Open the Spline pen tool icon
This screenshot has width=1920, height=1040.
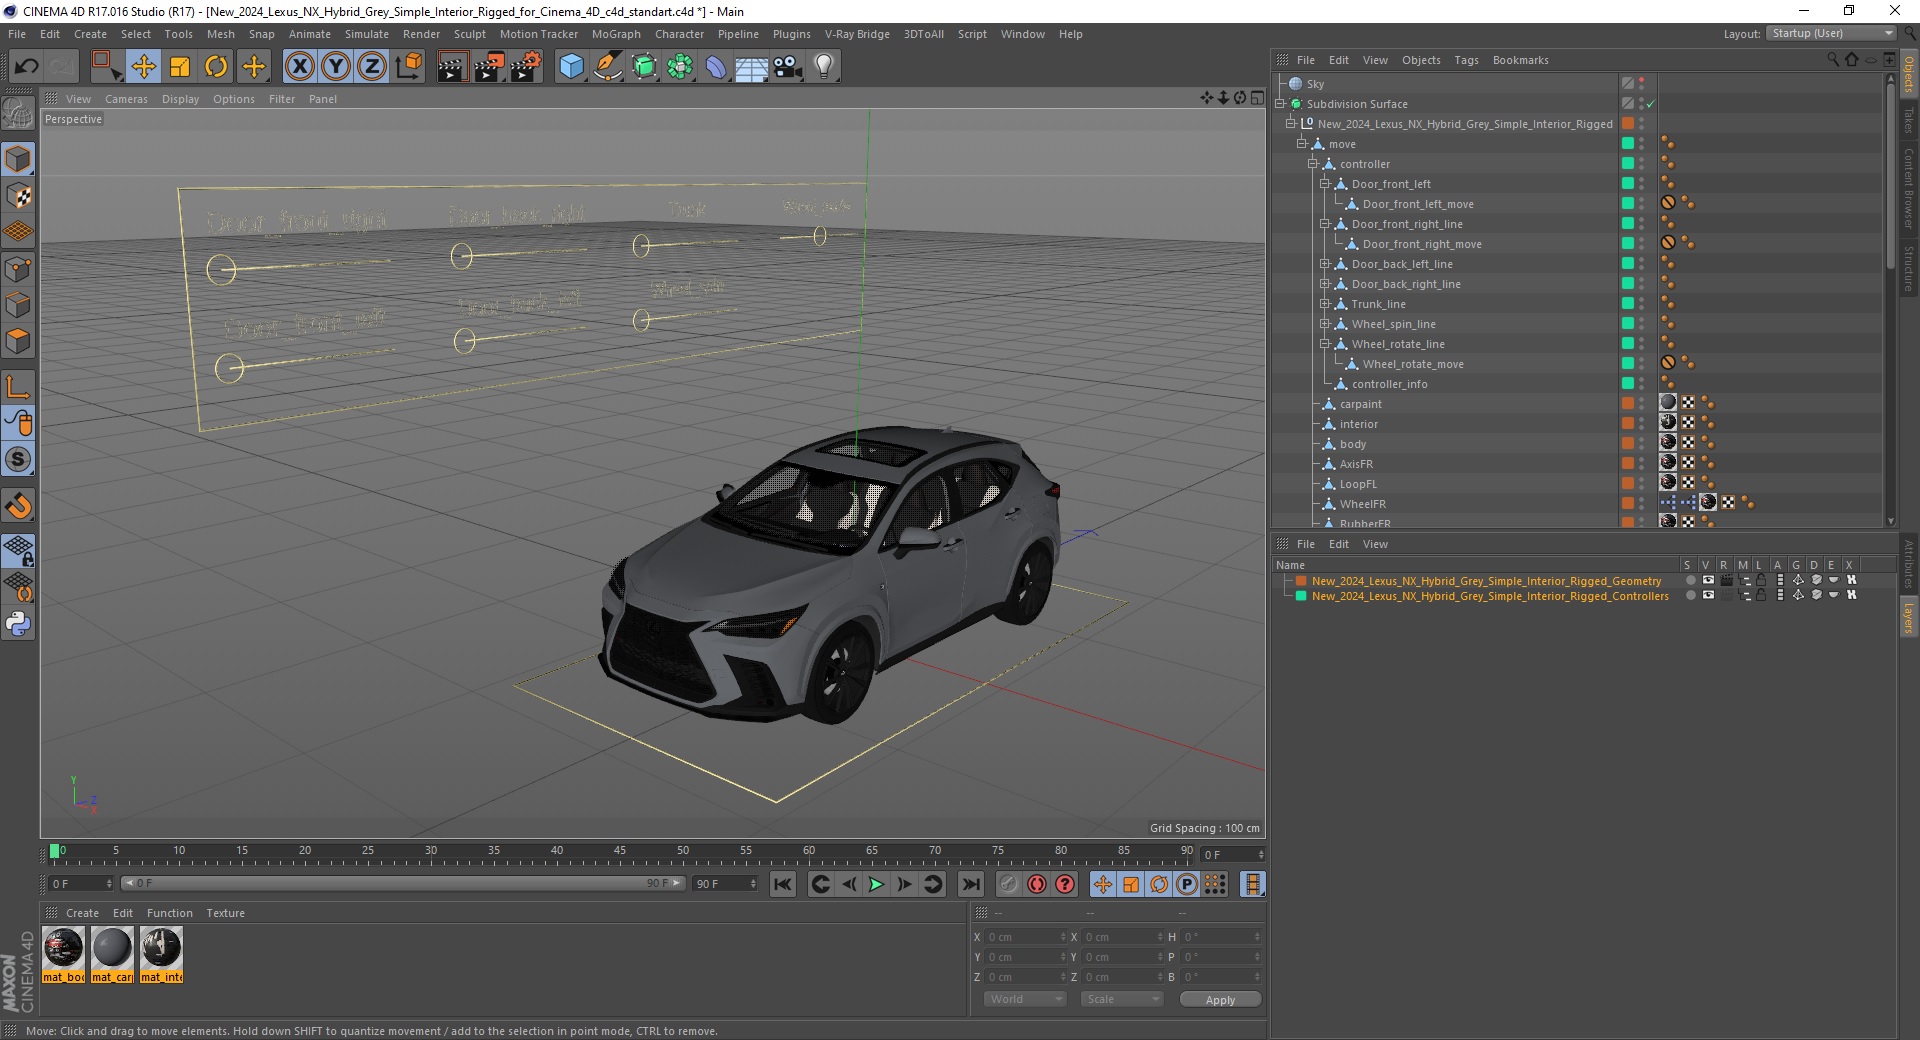(608, 67)
